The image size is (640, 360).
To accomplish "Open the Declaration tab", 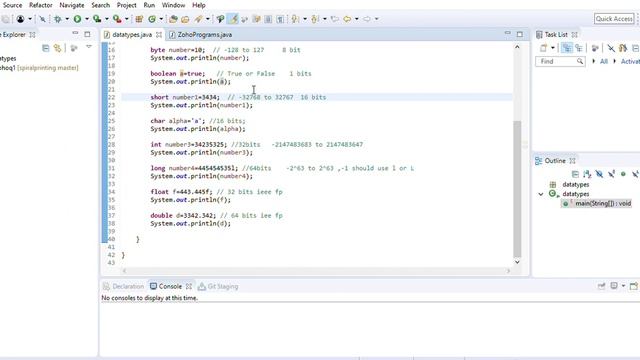I will [x=124, y=287].
